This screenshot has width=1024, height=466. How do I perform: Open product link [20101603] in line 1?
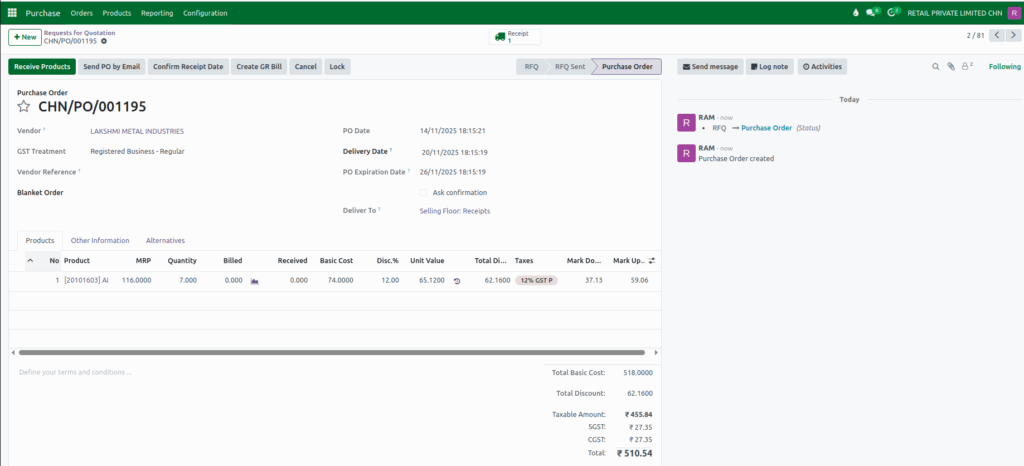86,281
